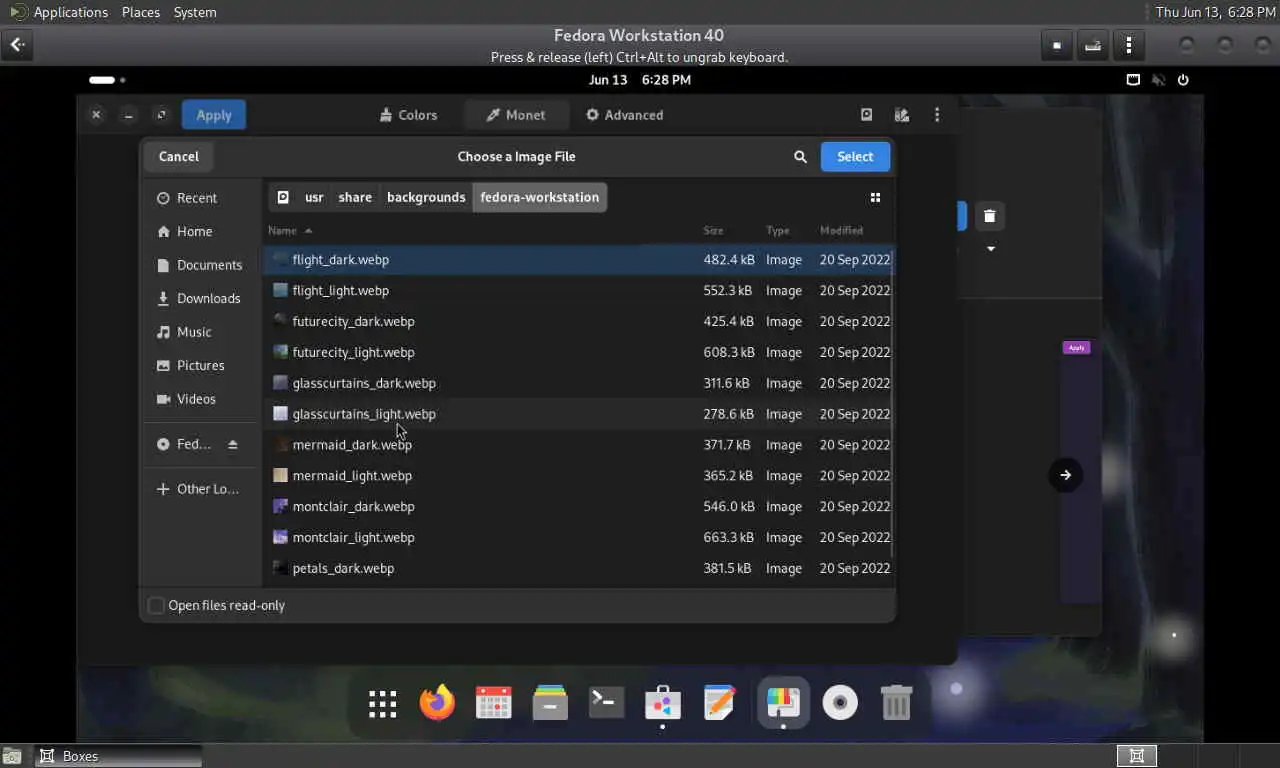Click the save preset icon in the header bar
Image resolution: width=1280 pixels, height=768 pixels.
867,115
